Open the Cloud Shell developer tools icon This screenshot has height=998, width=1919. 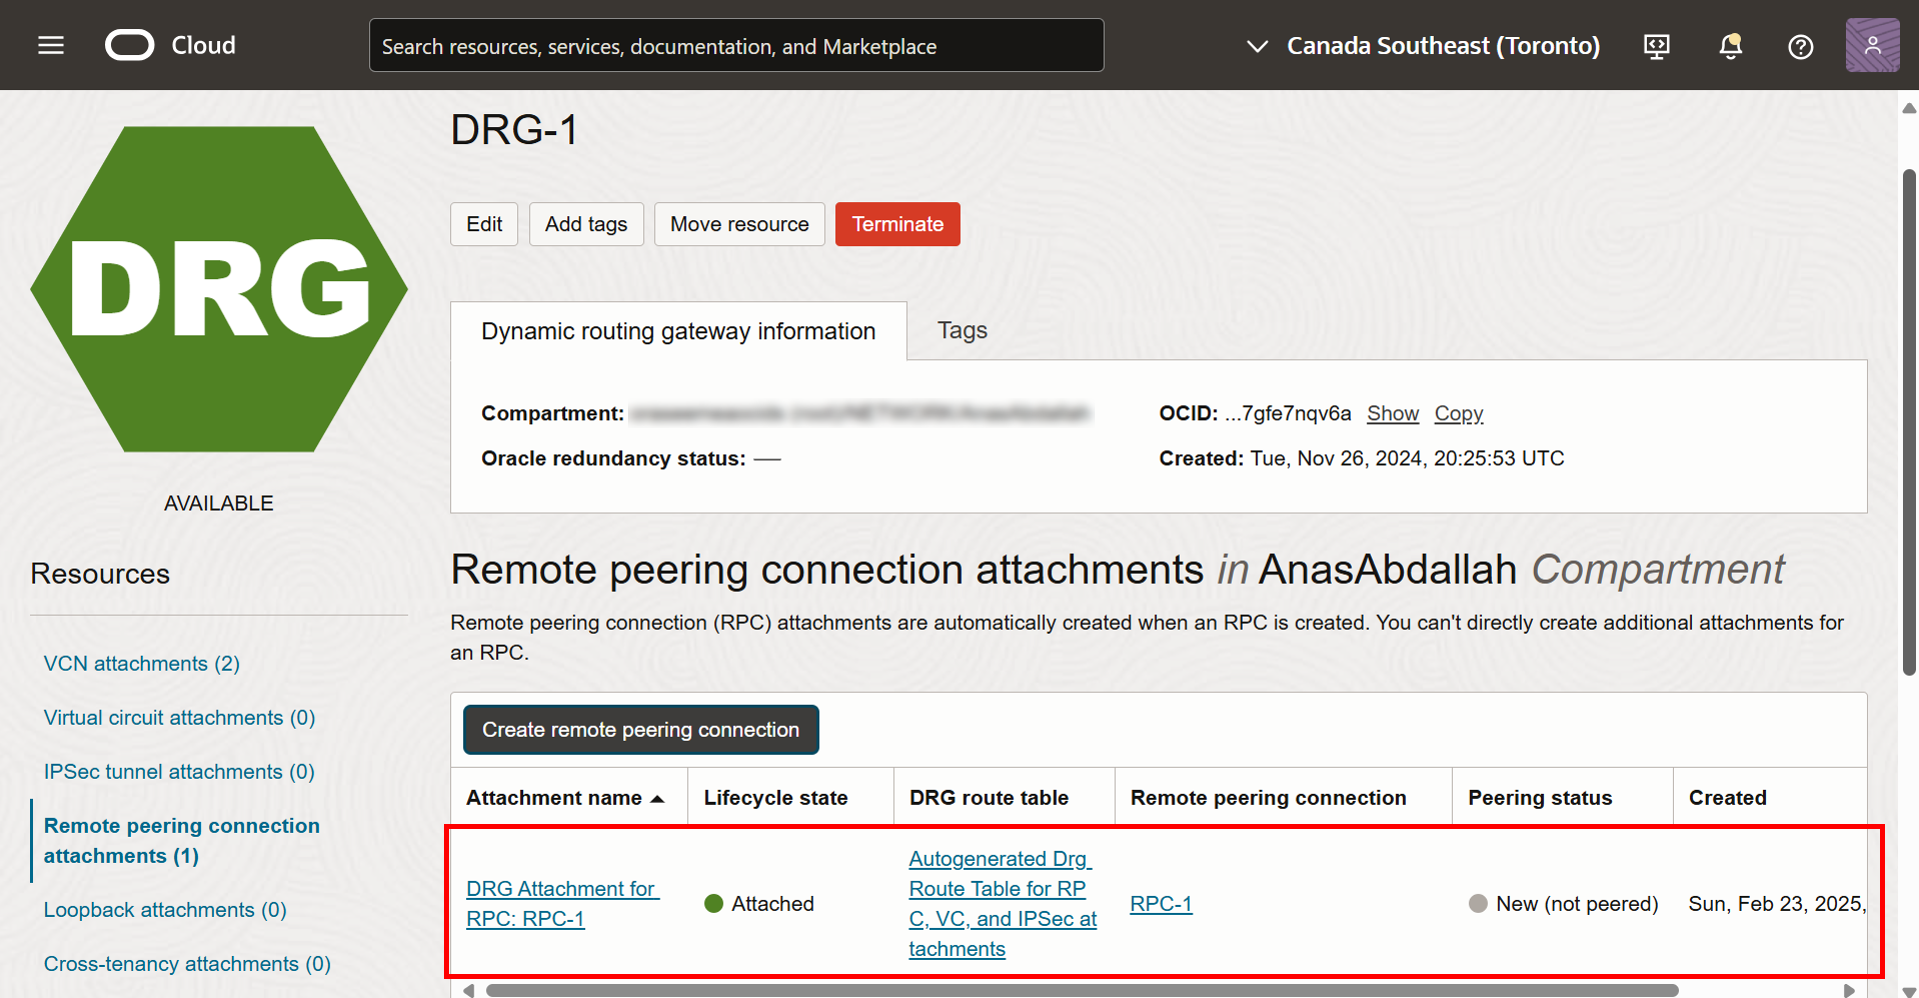pyautogui.click(x=1657, y=46)
